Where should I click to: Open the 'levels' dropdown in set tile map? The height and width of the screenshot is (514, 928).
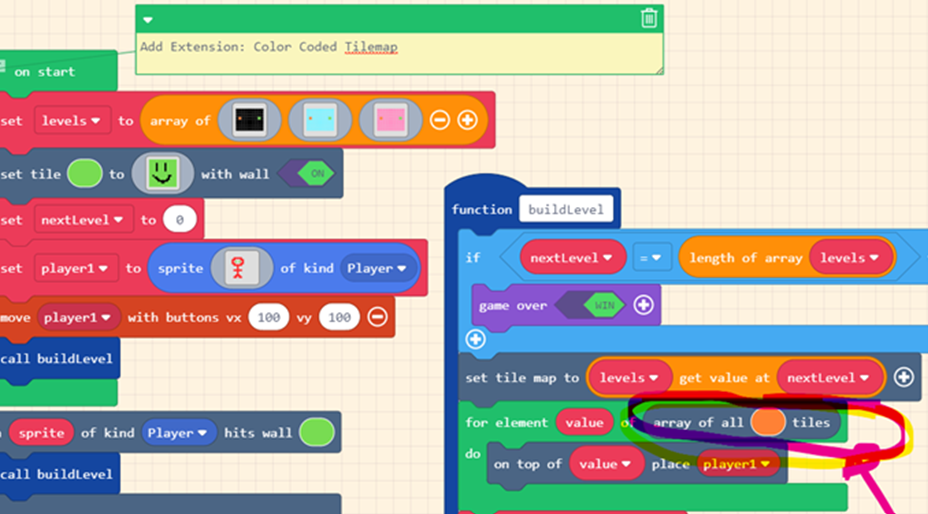(x=630, y=378)
